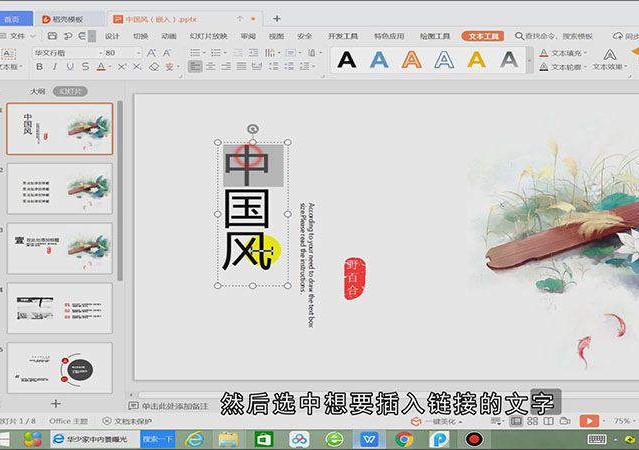This screenshot has width=639, height=450.
Task: Underline the selected text
Action: [70, 66]
